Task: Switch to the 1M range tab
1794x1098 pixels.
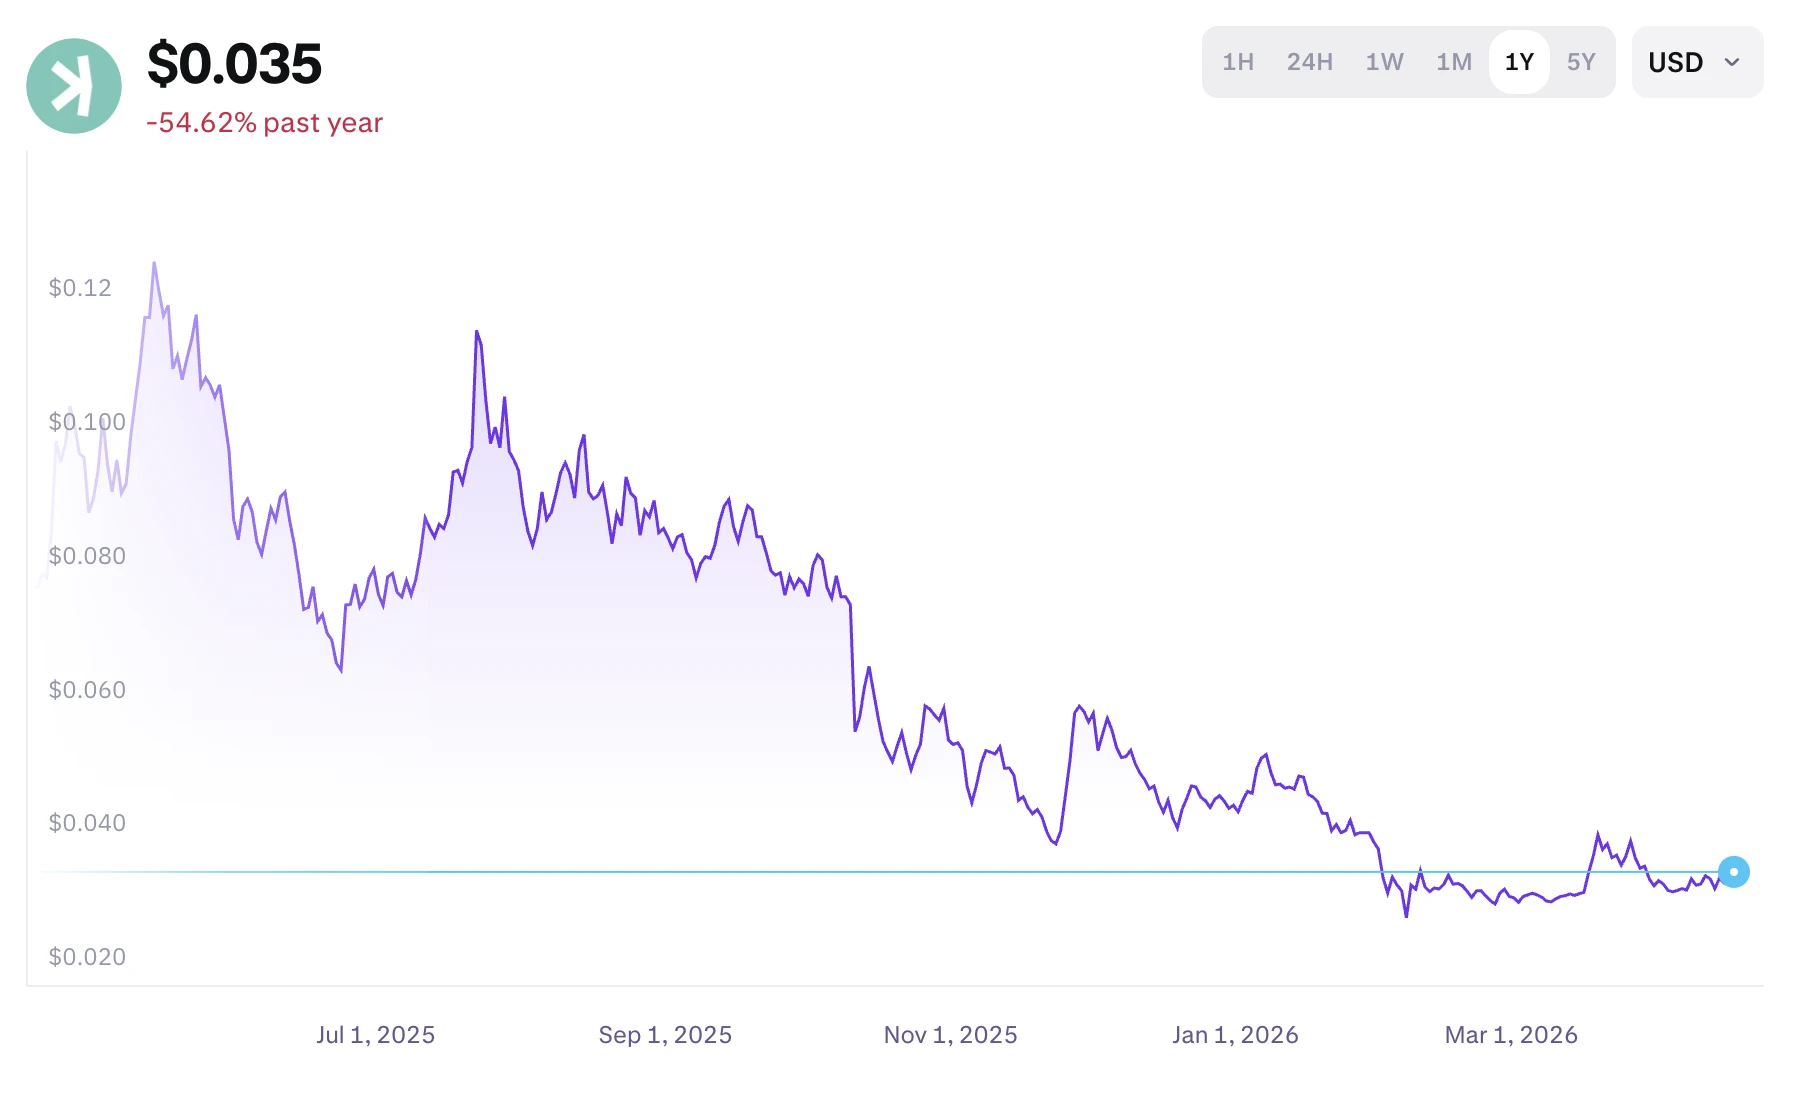Action: coord(1454,62)
